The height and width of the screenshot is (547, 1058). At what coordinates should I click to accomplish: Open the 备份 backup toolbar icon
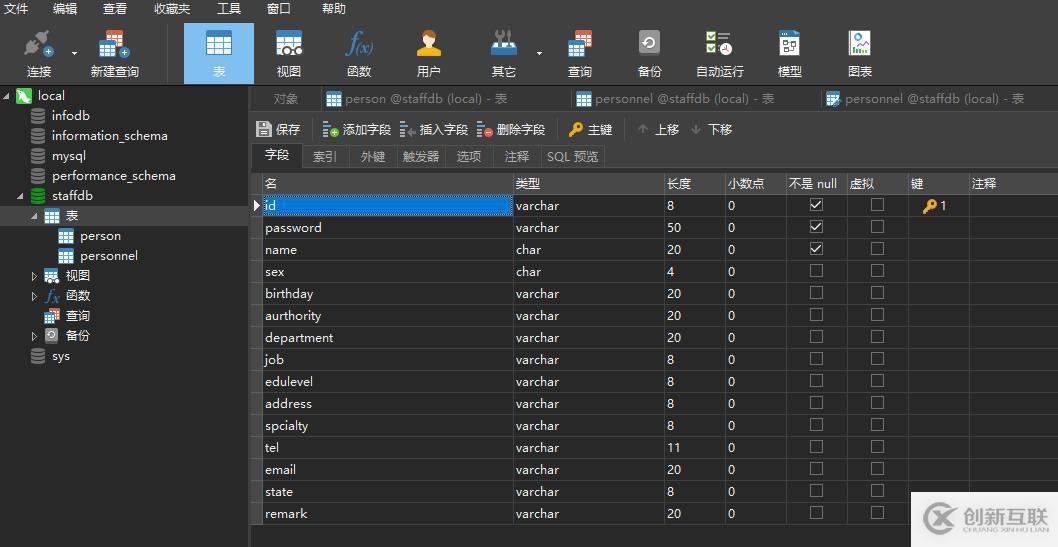tap(649, 53)
